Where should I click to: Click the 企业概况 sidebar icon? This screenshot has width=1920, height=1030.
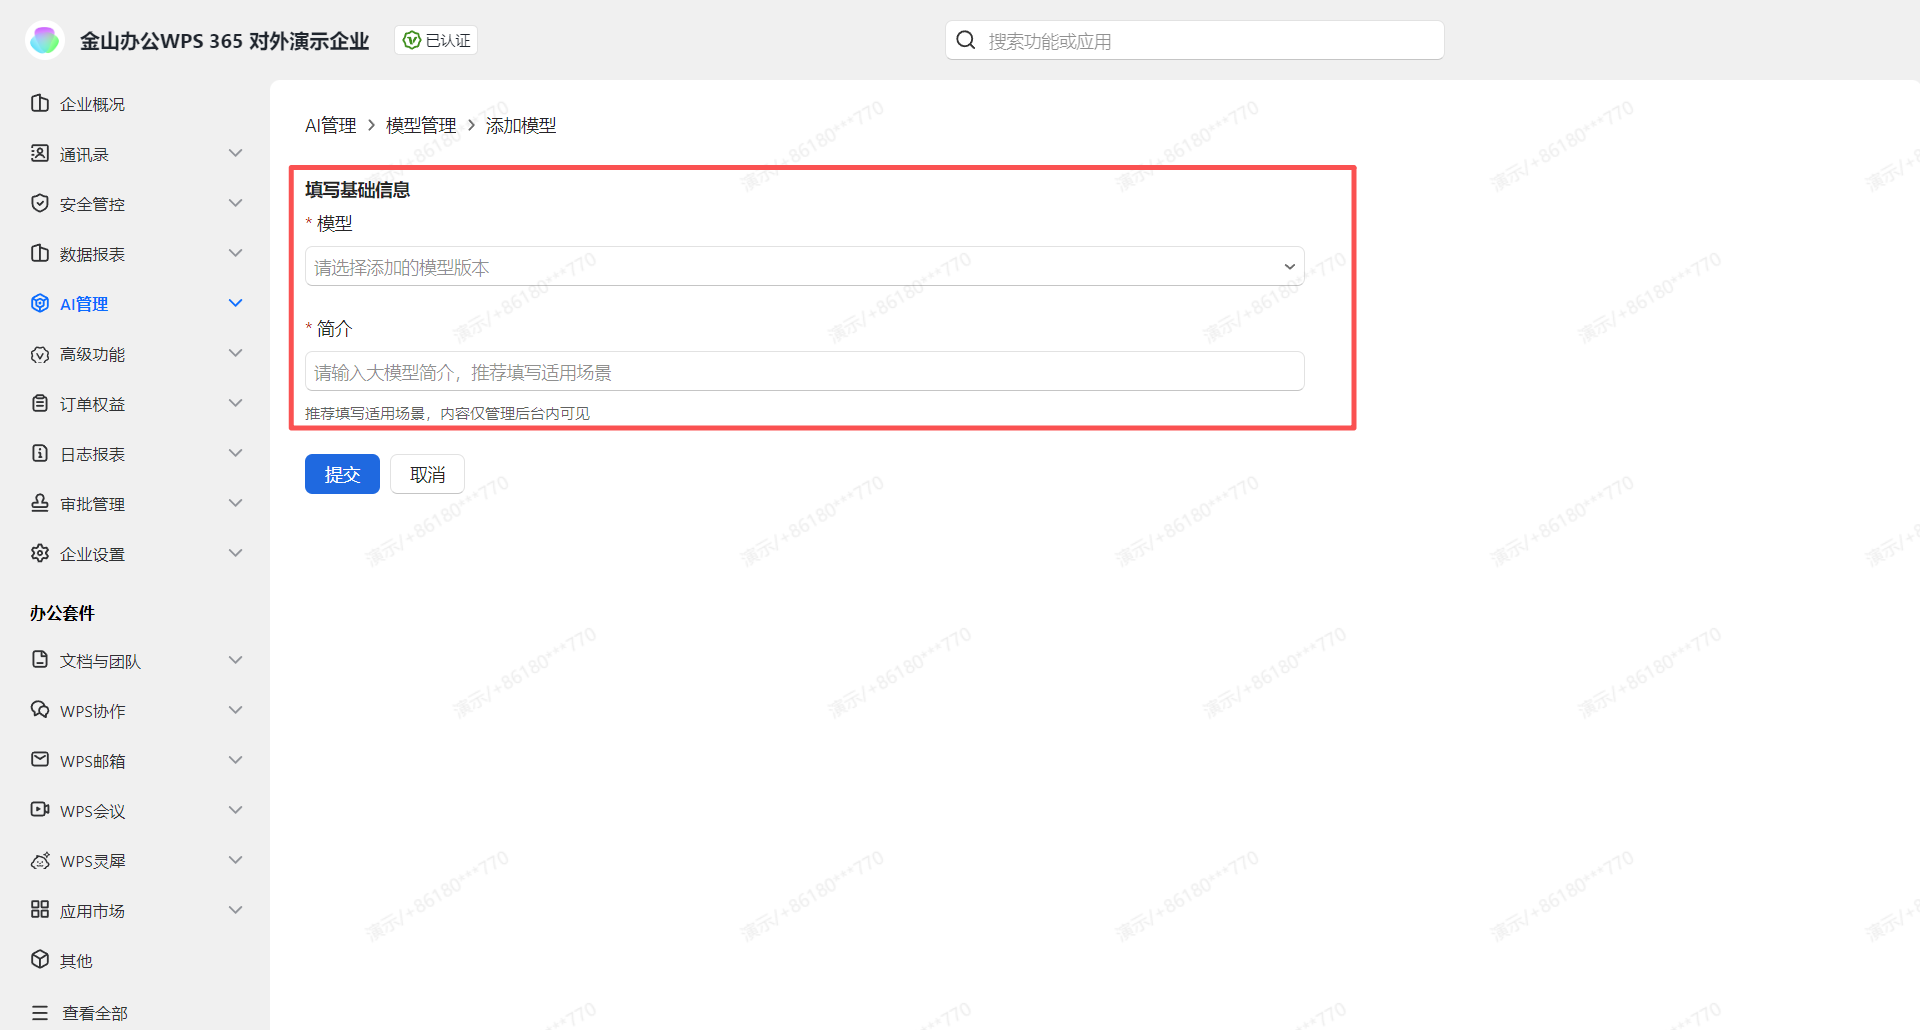pyautogui.click(x=40, y=103)
